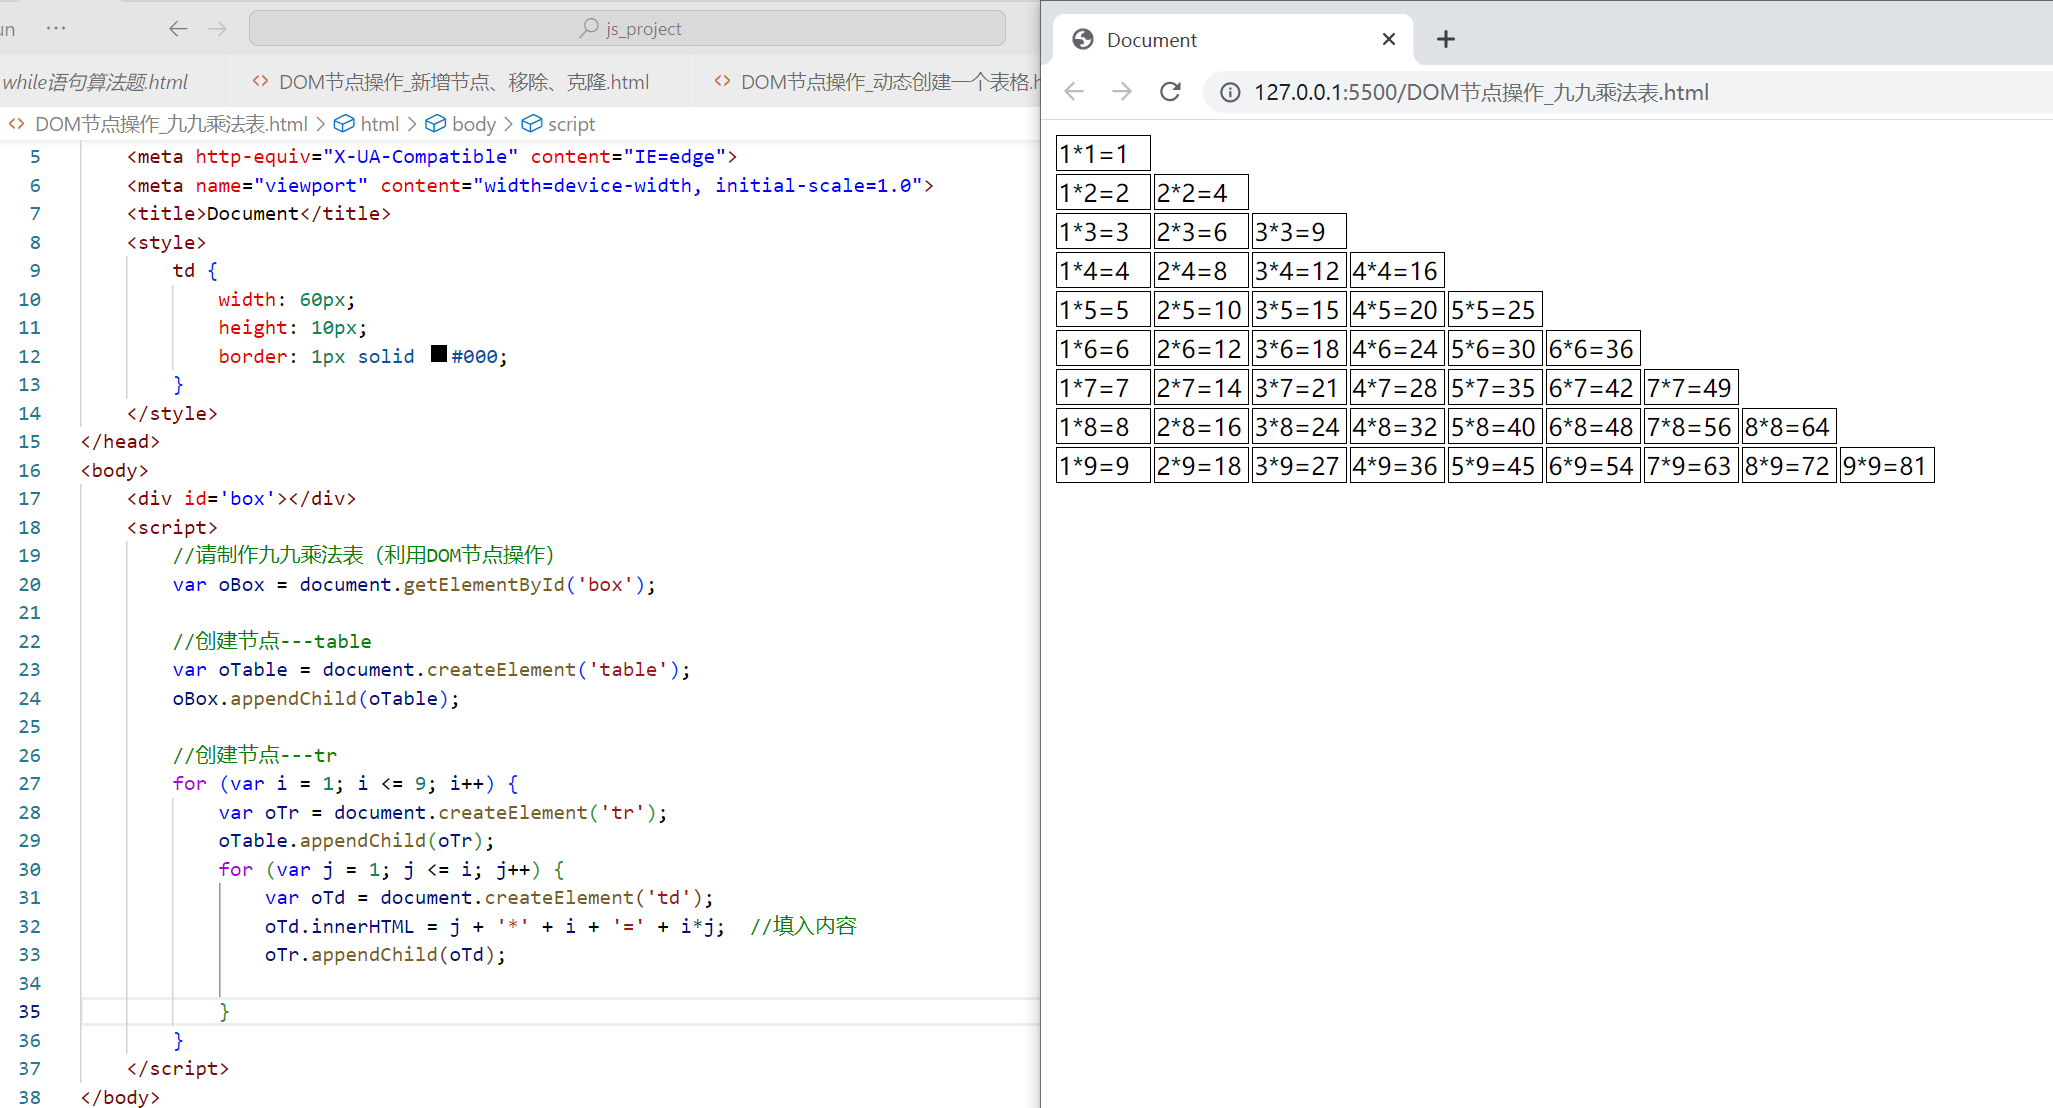The width and height of the screenshot is (2053, 1108).
Task: Click the site information icon in the address bar
Action: click(x=1230, y=93)
